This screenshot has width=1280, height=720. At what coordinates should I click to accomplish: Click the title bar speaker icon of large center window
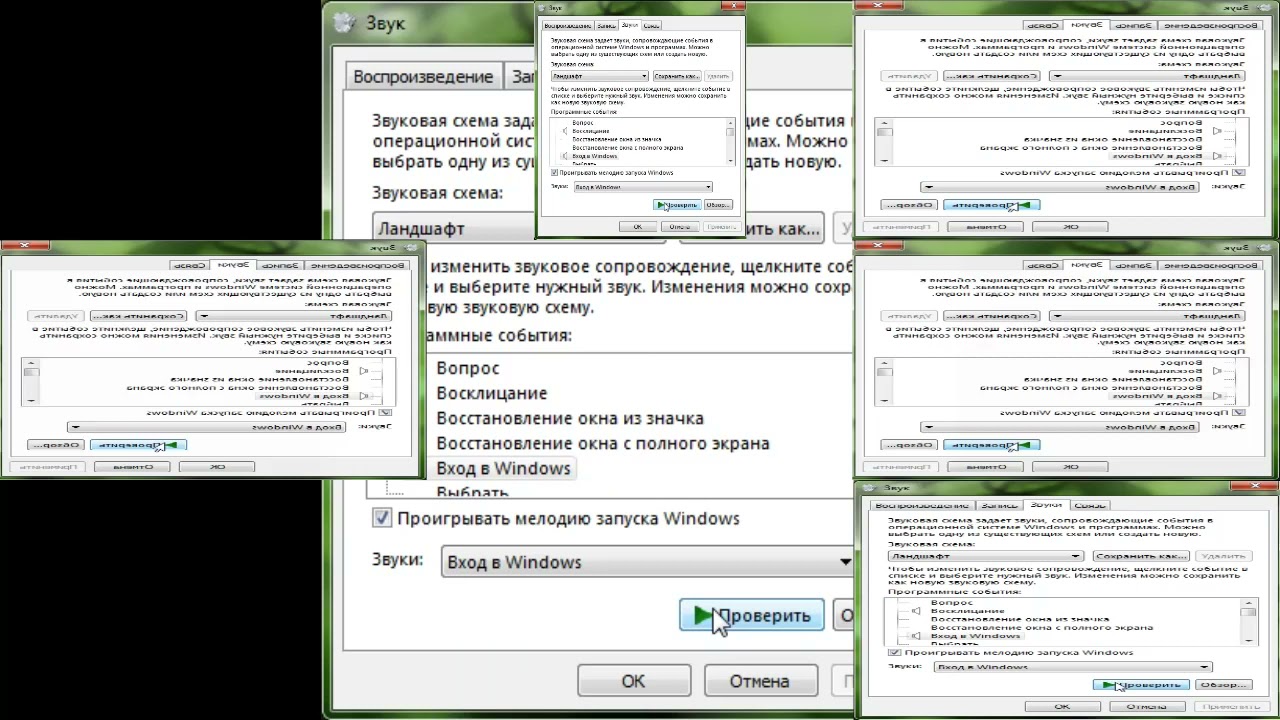coord(344,22)
